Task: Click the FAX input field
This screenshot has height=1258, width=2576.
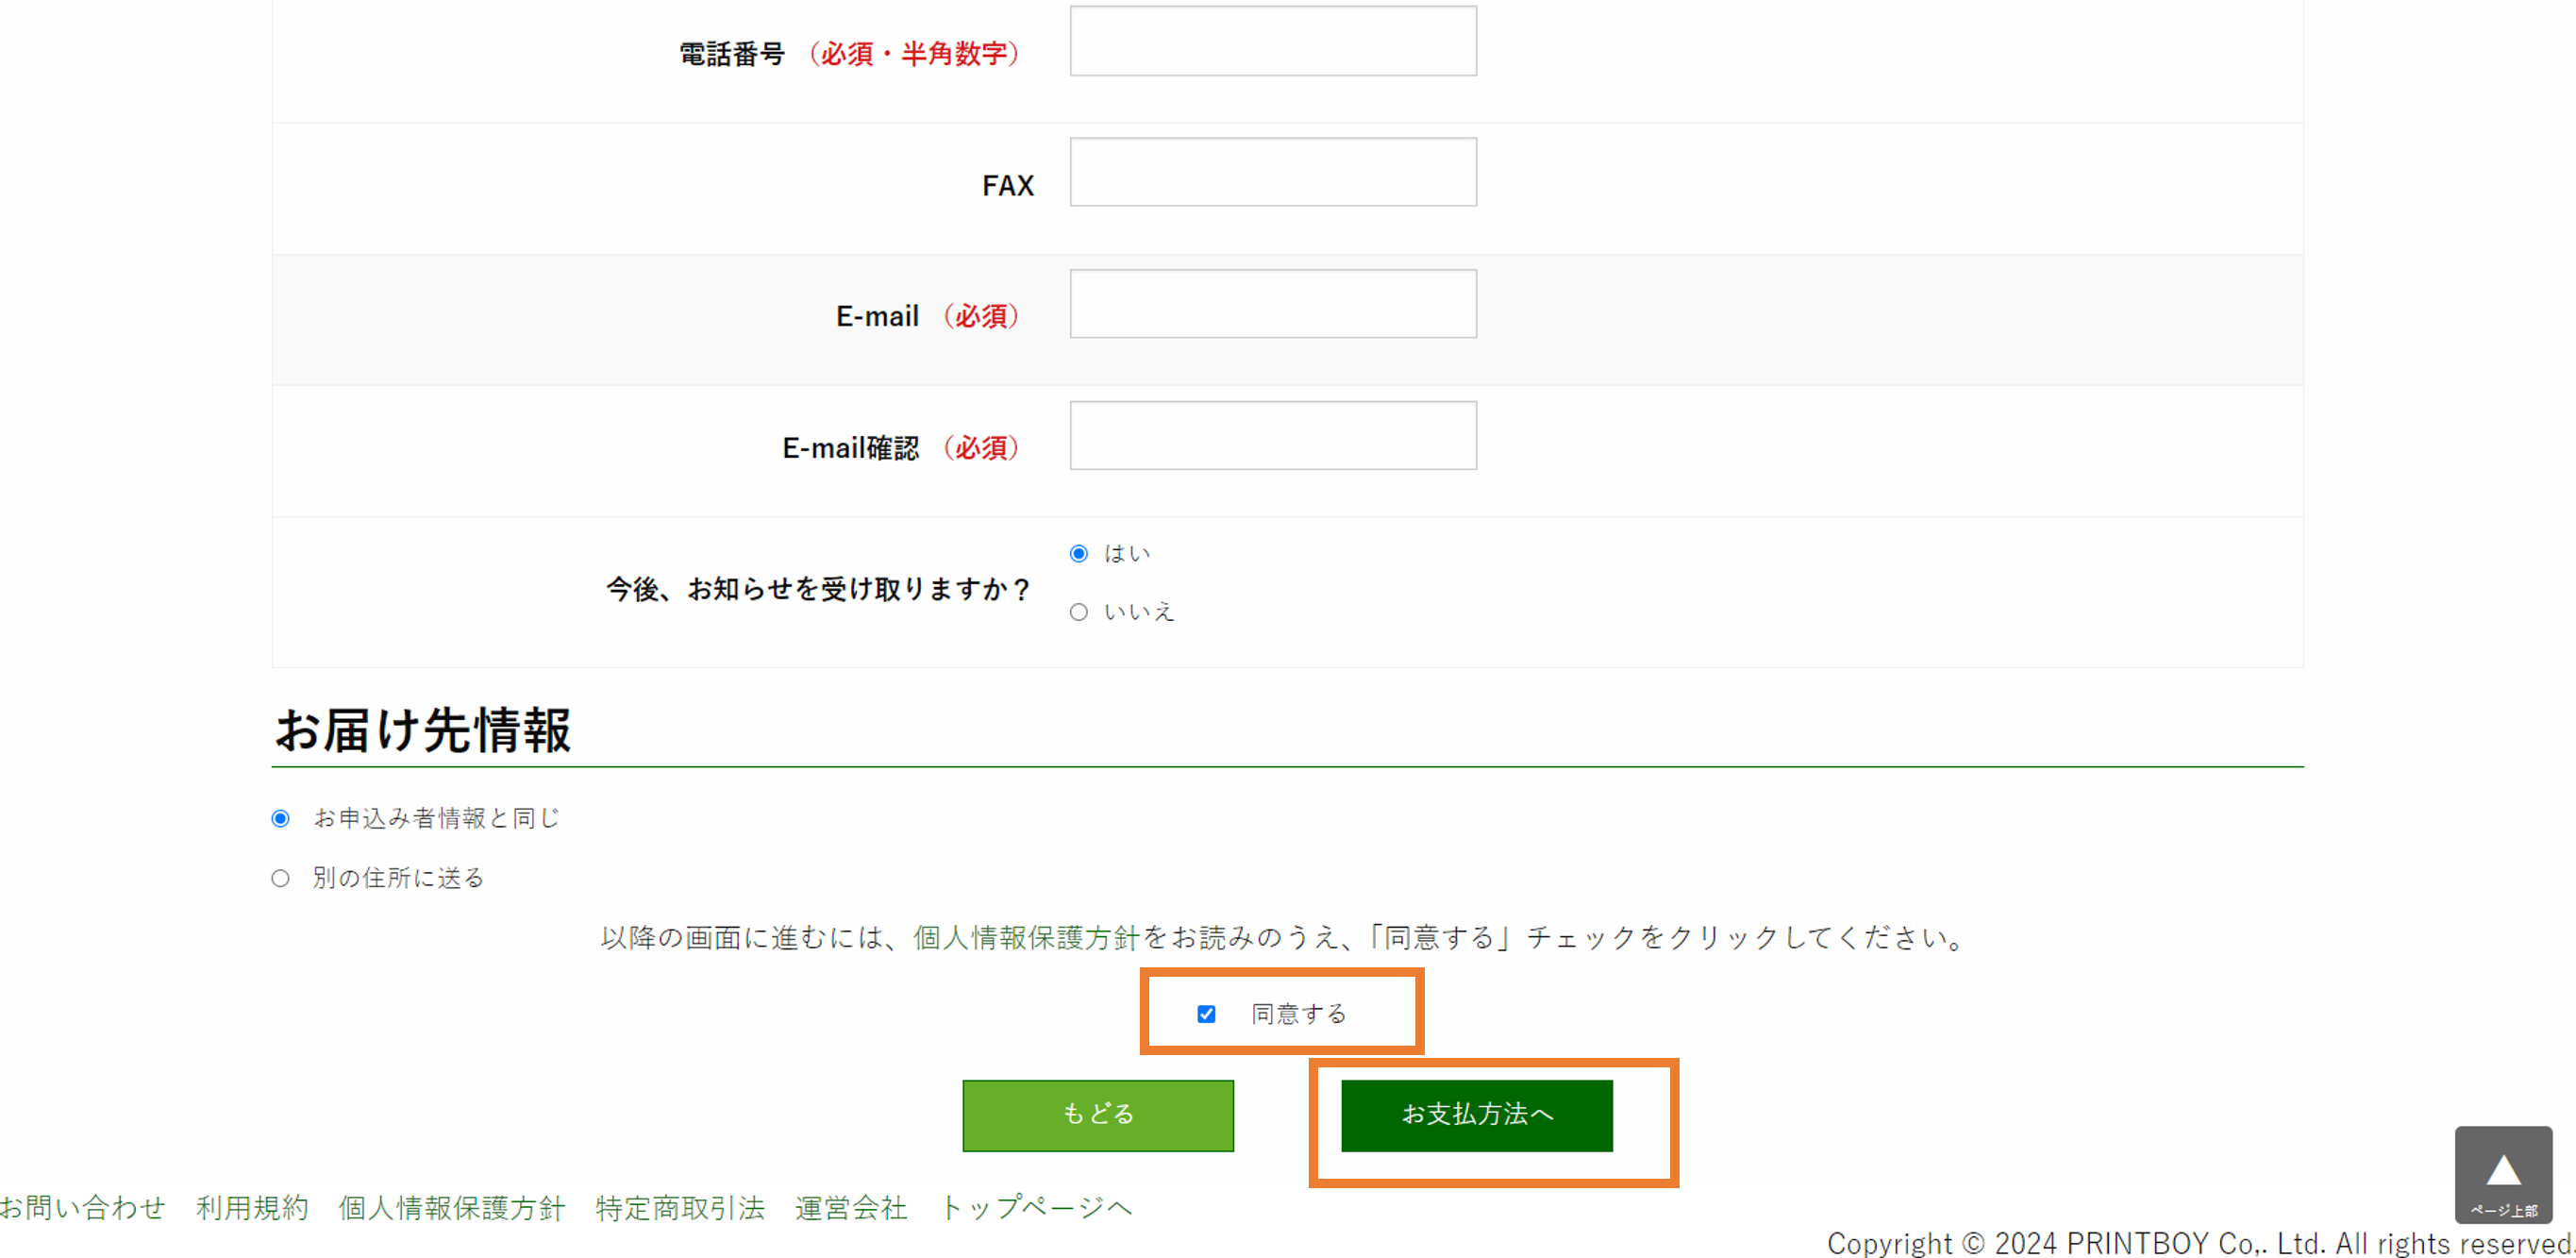Action: point(1272,171)
